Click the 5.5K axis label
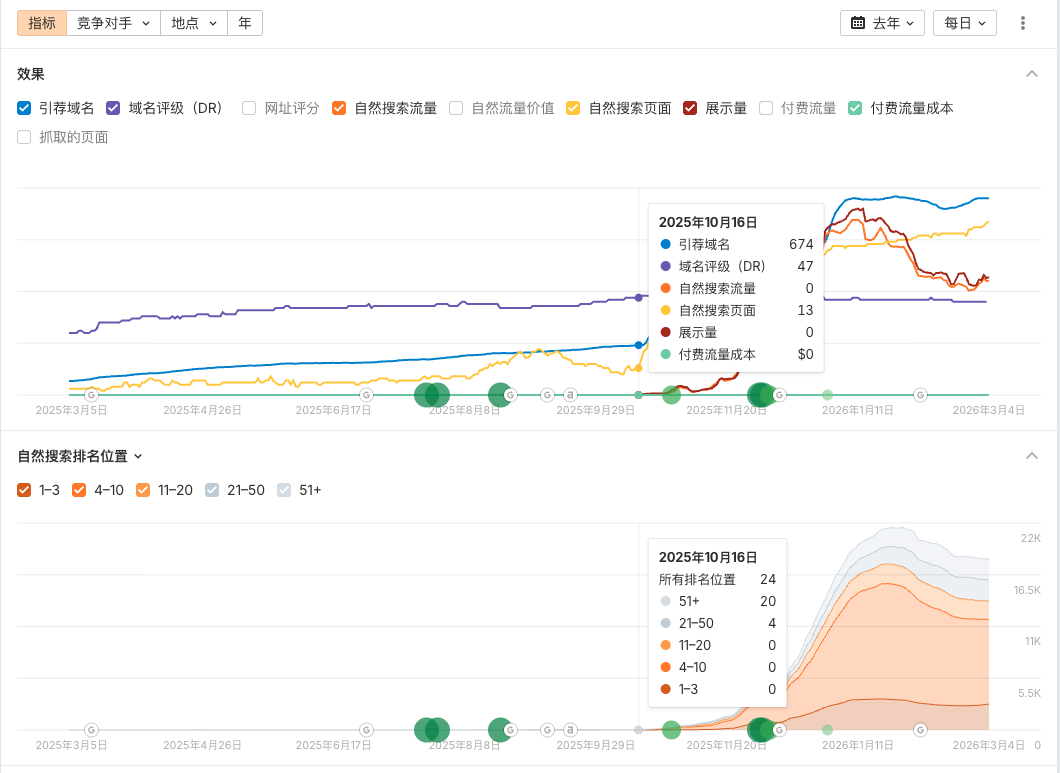 (x=1030, y=693)
